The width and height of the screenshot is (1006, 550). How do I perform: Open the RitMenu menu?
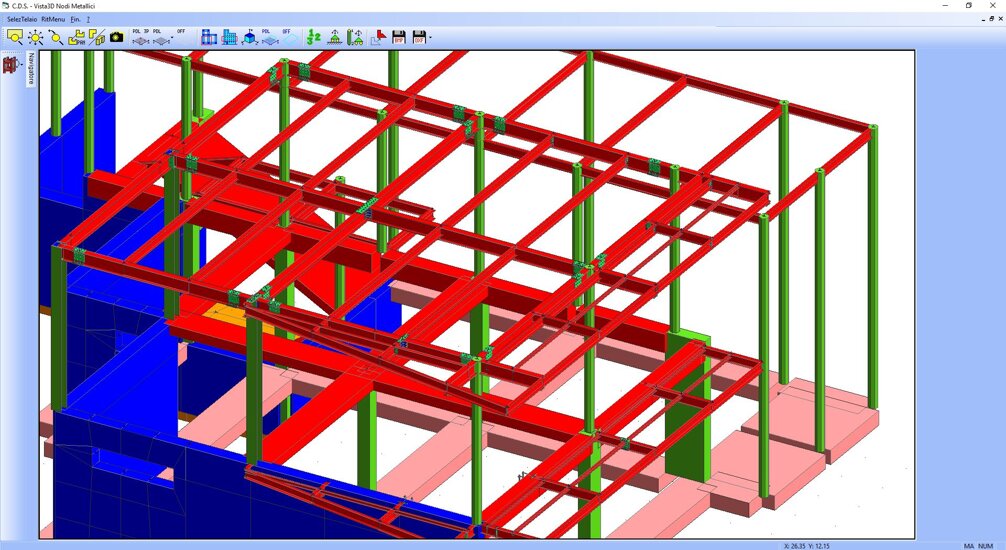pos(54,19)
